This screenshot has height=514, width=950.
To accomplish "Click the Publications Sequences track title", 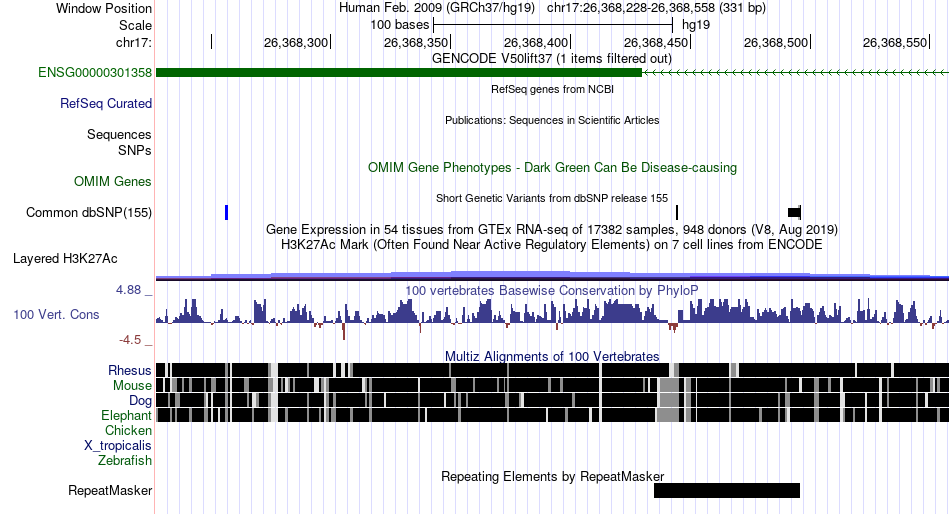I will pos(551,120).
